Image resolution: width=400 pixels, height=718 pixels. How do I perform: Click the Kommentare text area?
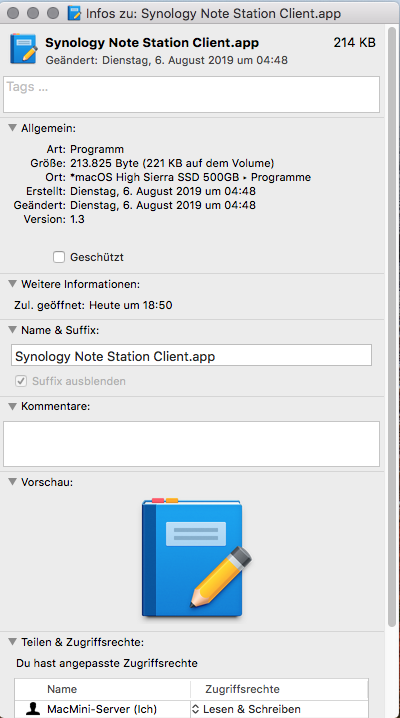[191, 444]
